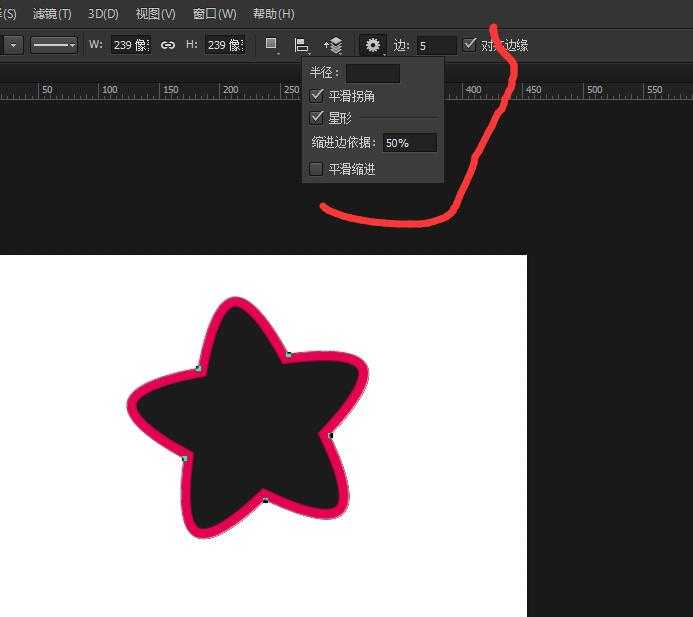Expand the small arrow dropdown left of stroke style
This screenshot has width=693, height=617.
(13, 45)
